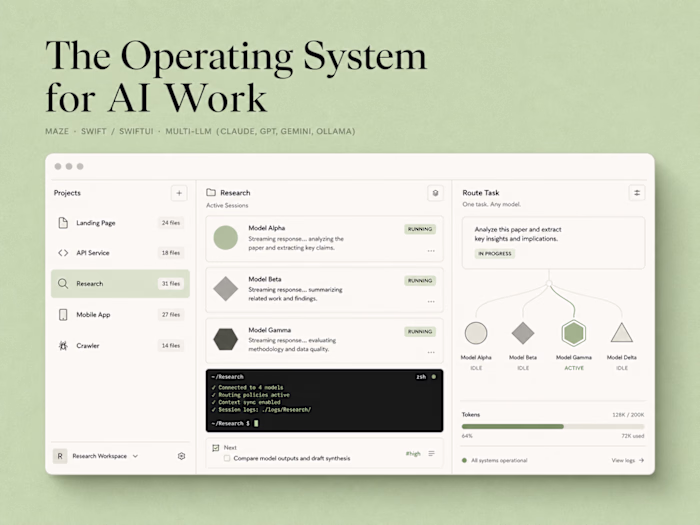700x525 pixels.
Task: Click the 27 files badge
Action: 171,315
